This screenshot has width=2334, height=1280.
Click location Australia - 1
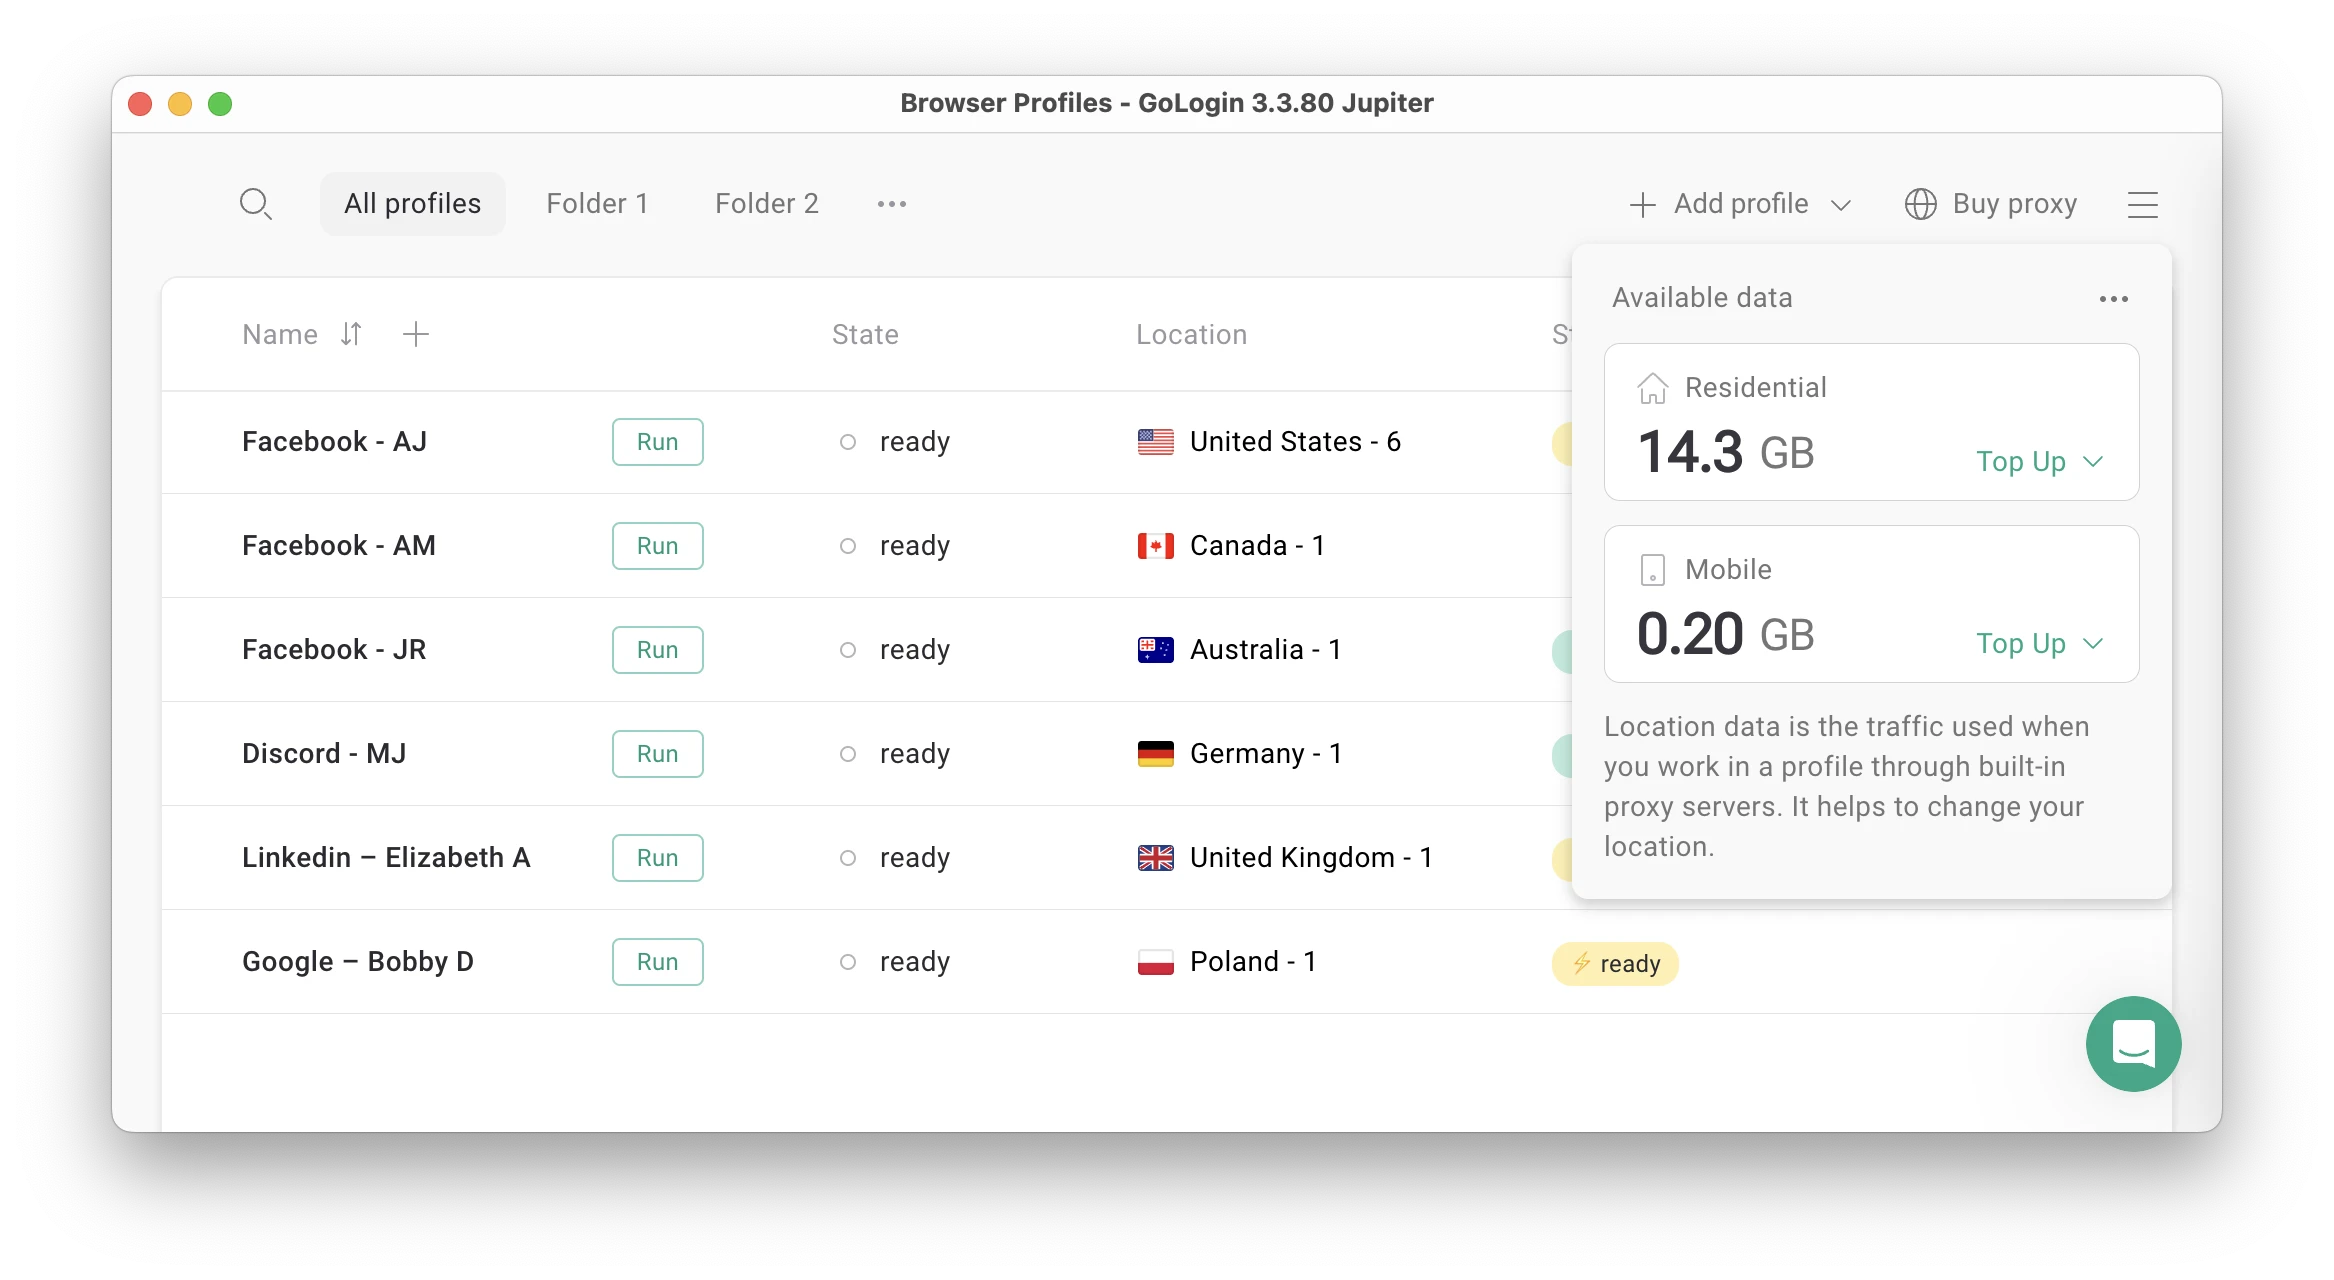click(1265, 650)
